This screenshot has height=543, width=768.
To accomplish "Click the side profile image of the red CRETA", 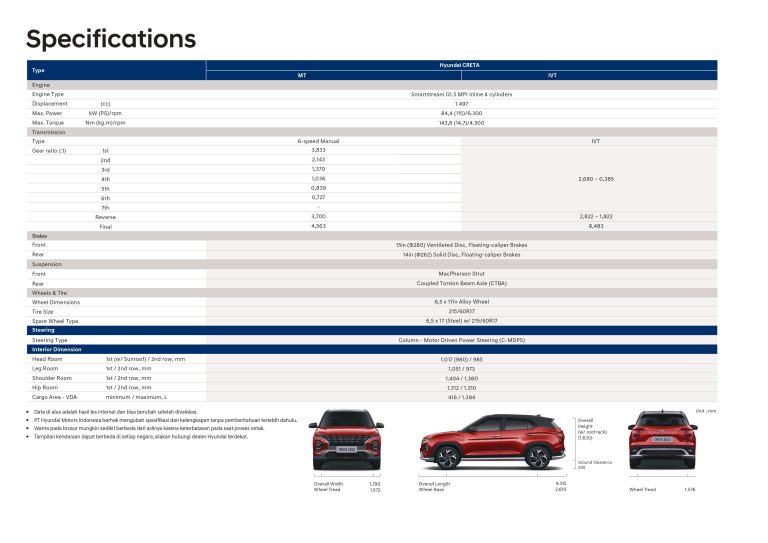I will click(494, 442).
